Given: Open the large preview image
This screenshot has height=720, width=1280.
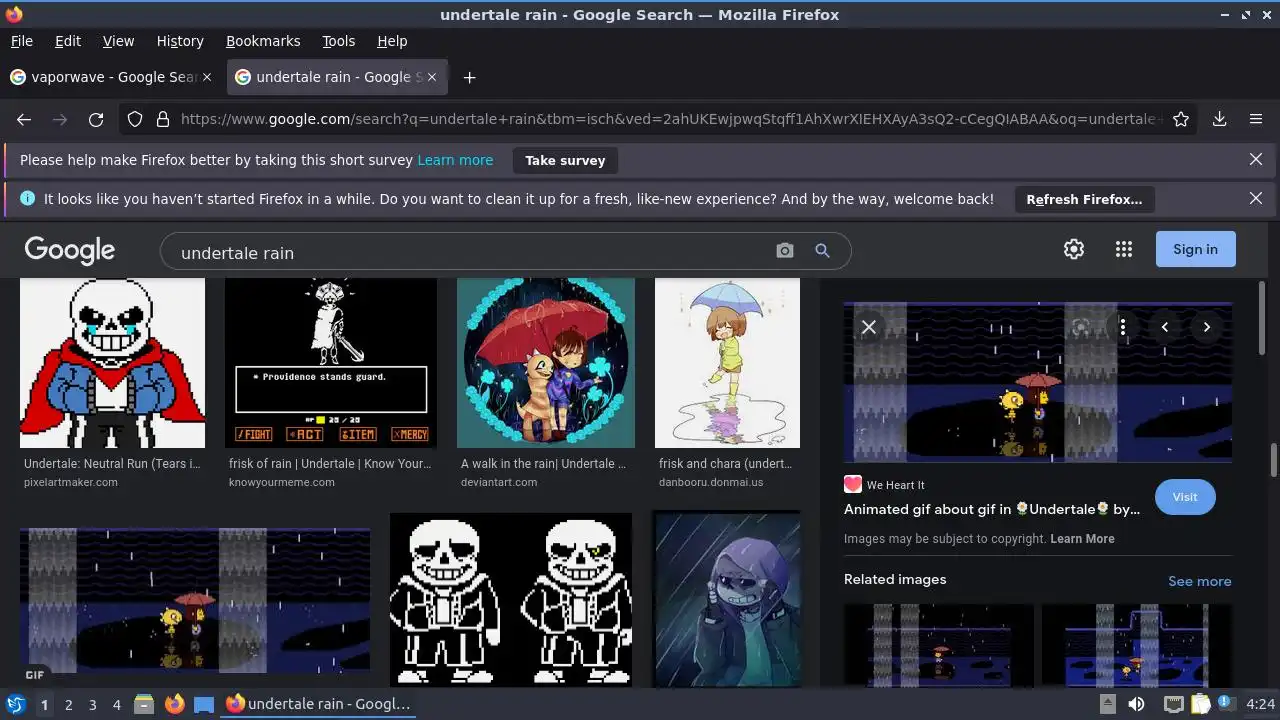Looking at the screenshot, I should point(1038,382).
